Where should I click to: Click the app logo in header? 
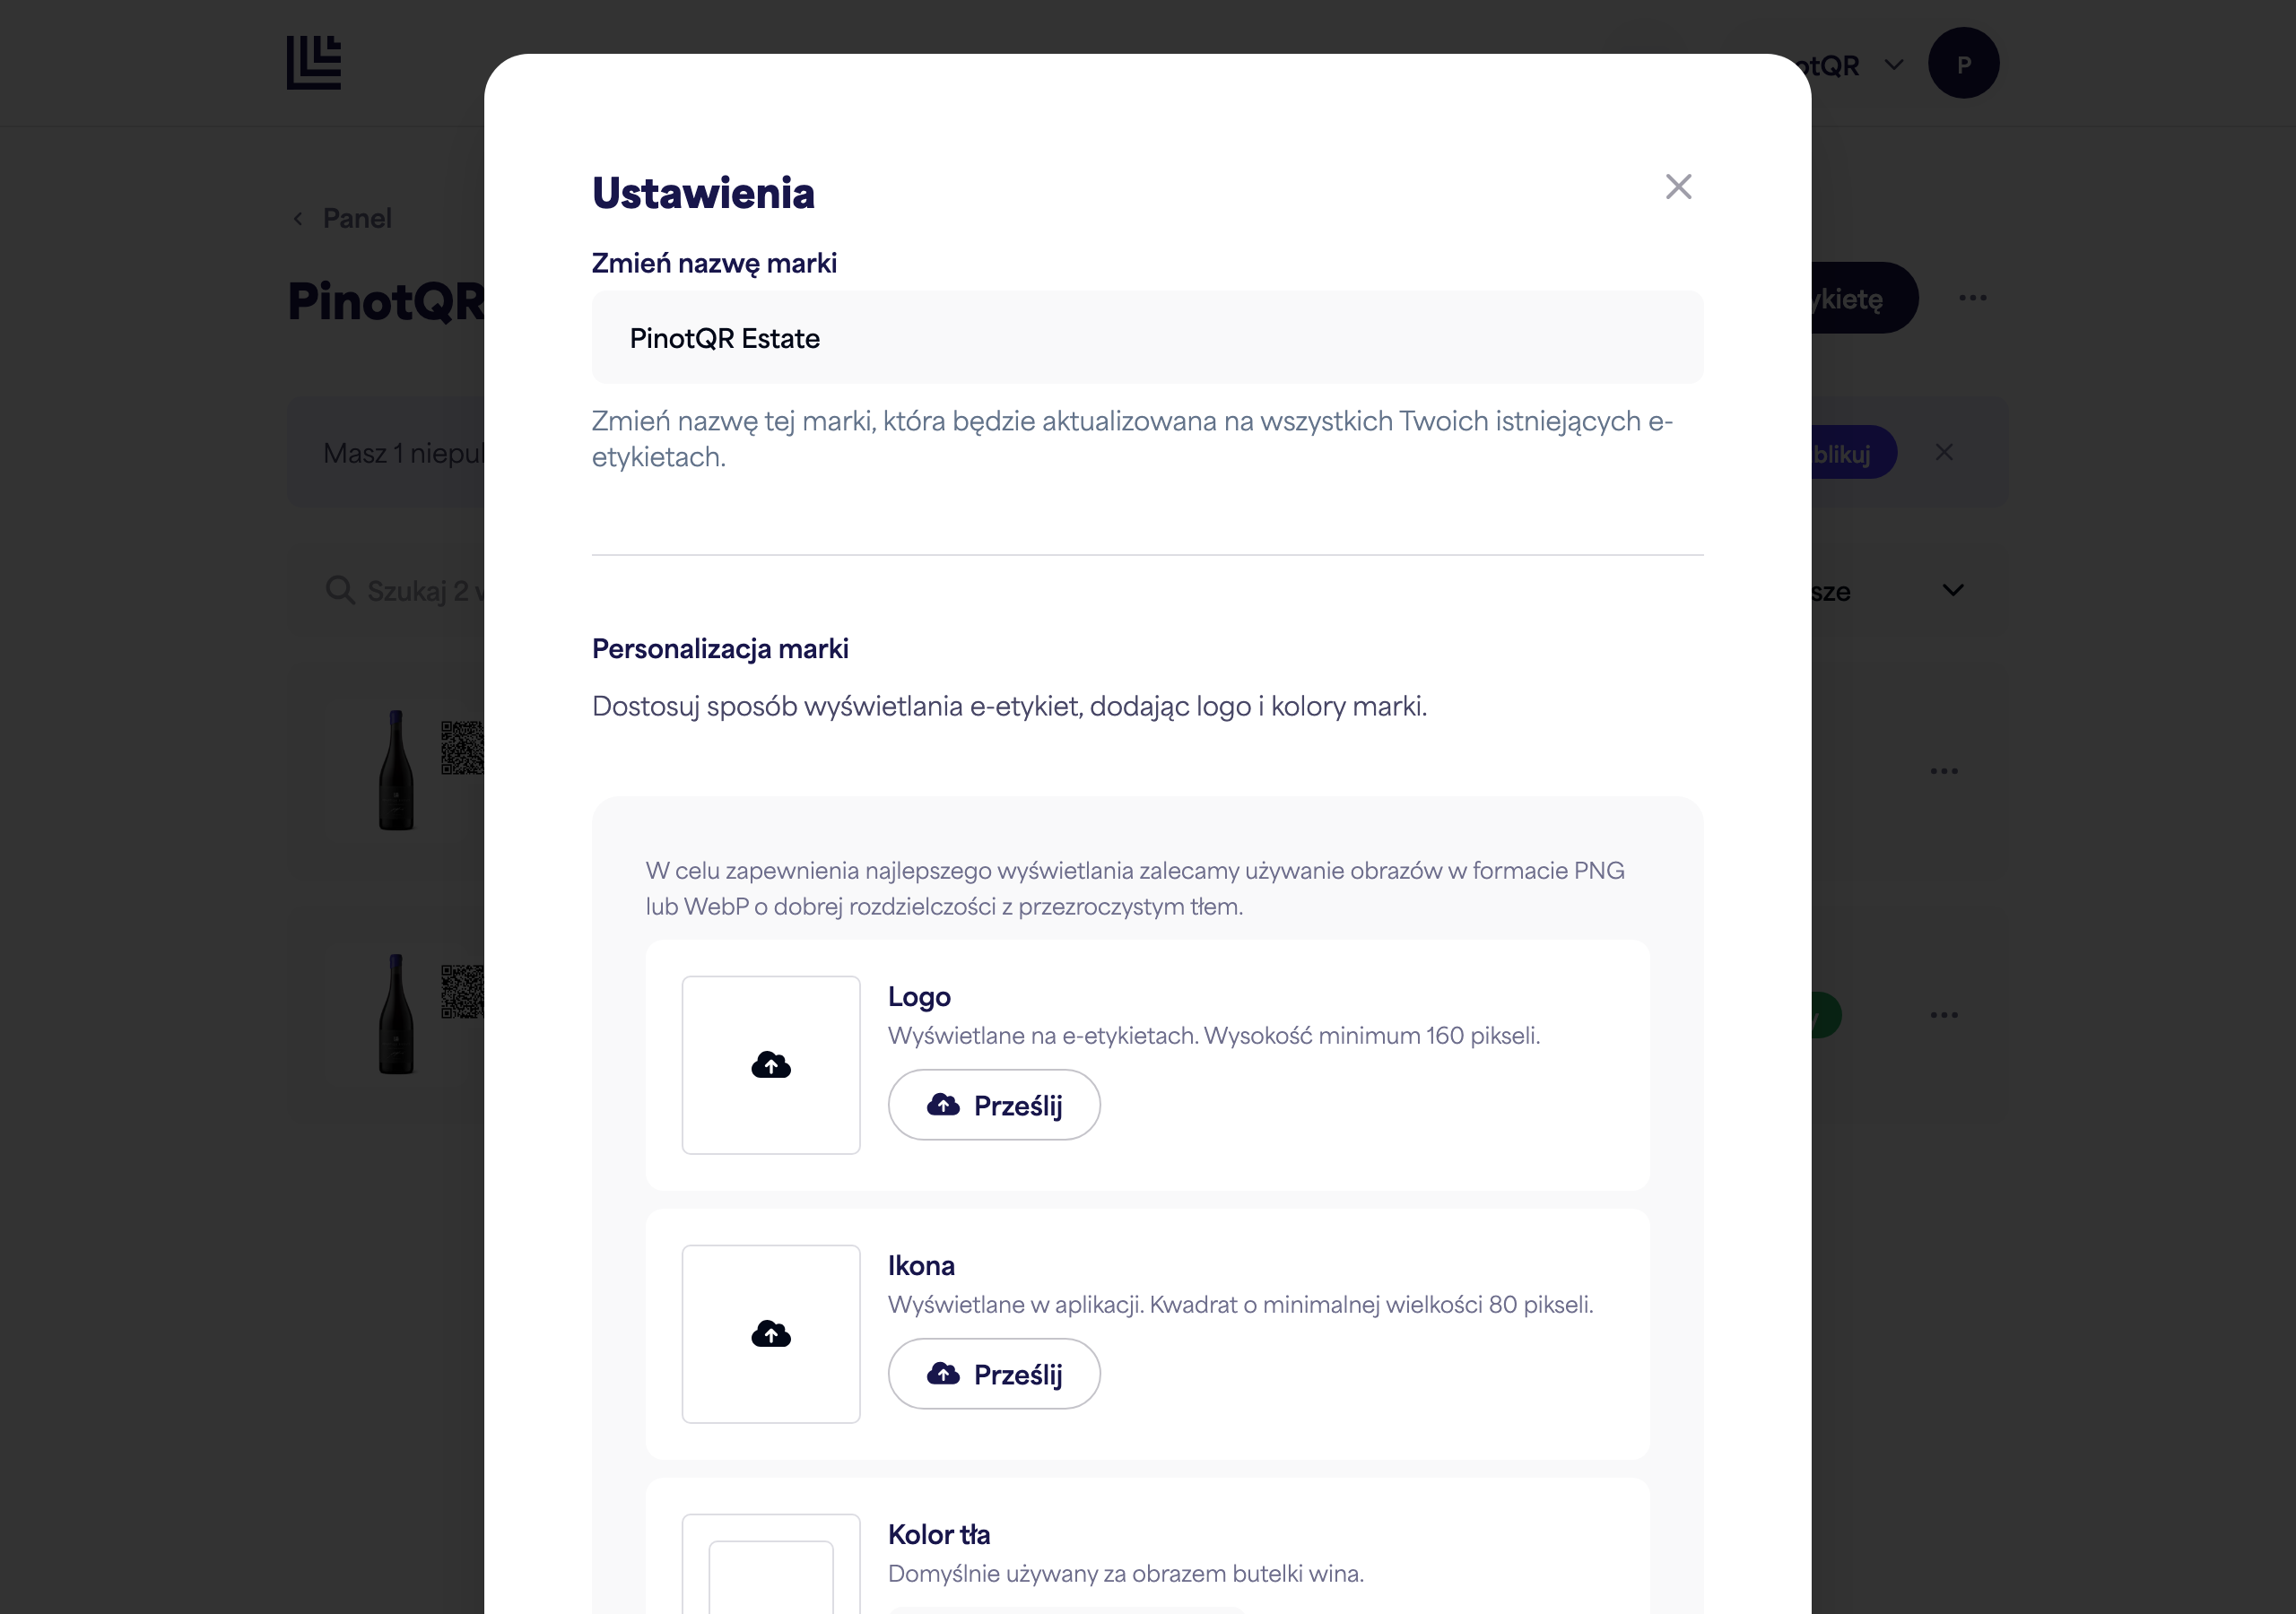coord(314,63)
